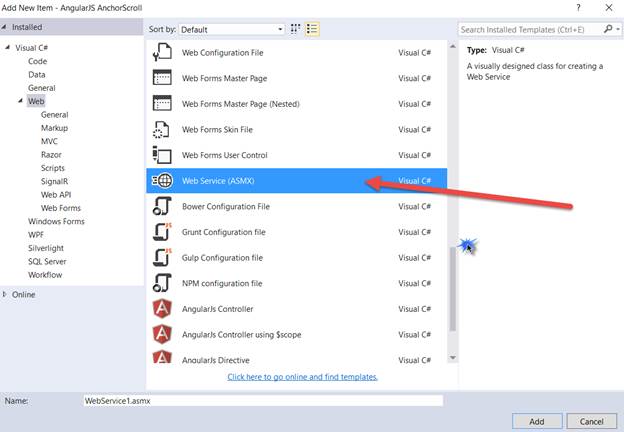
Task: Click the search magnifier icon
Action: point(608,29)
